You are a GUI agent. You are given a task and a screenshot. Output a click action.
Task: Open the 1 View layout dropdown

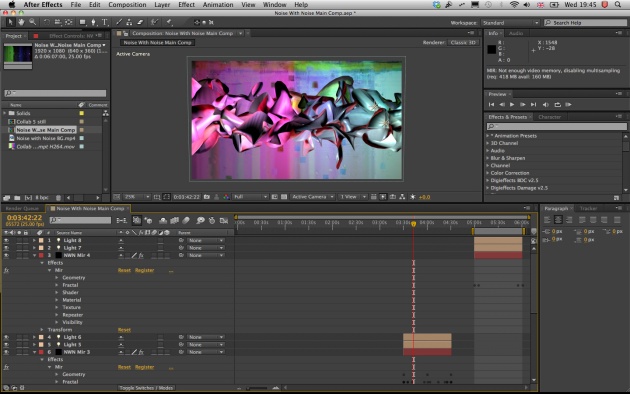353,197
